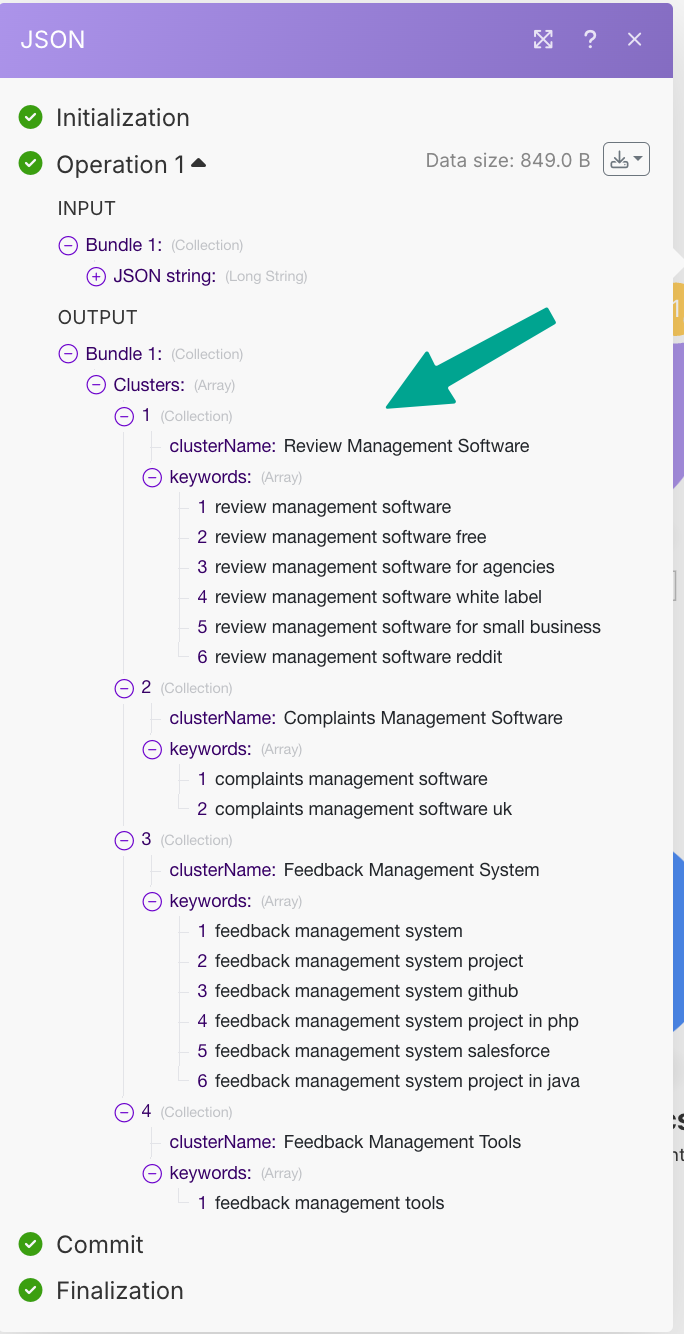
Task: Click the Initialization green check icon
Action: coord(31,117)
